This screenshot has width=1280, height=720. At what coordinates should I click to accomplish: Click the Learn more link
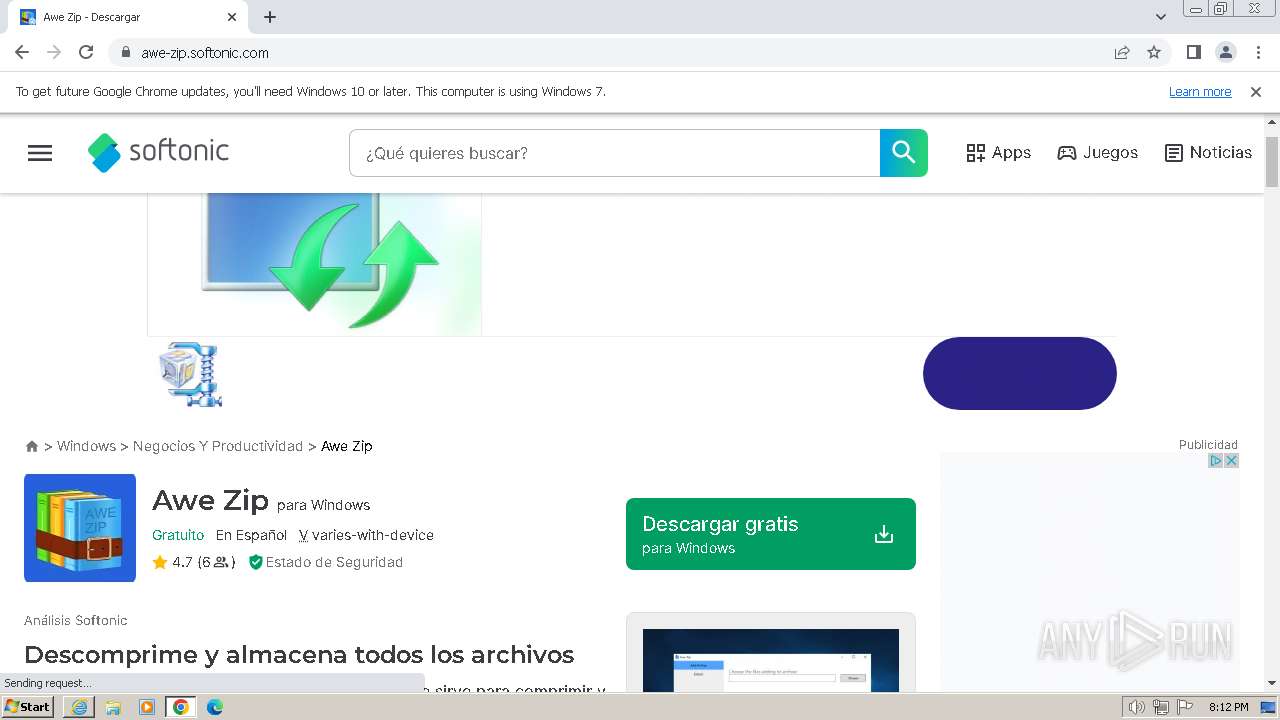(1200, 92)
